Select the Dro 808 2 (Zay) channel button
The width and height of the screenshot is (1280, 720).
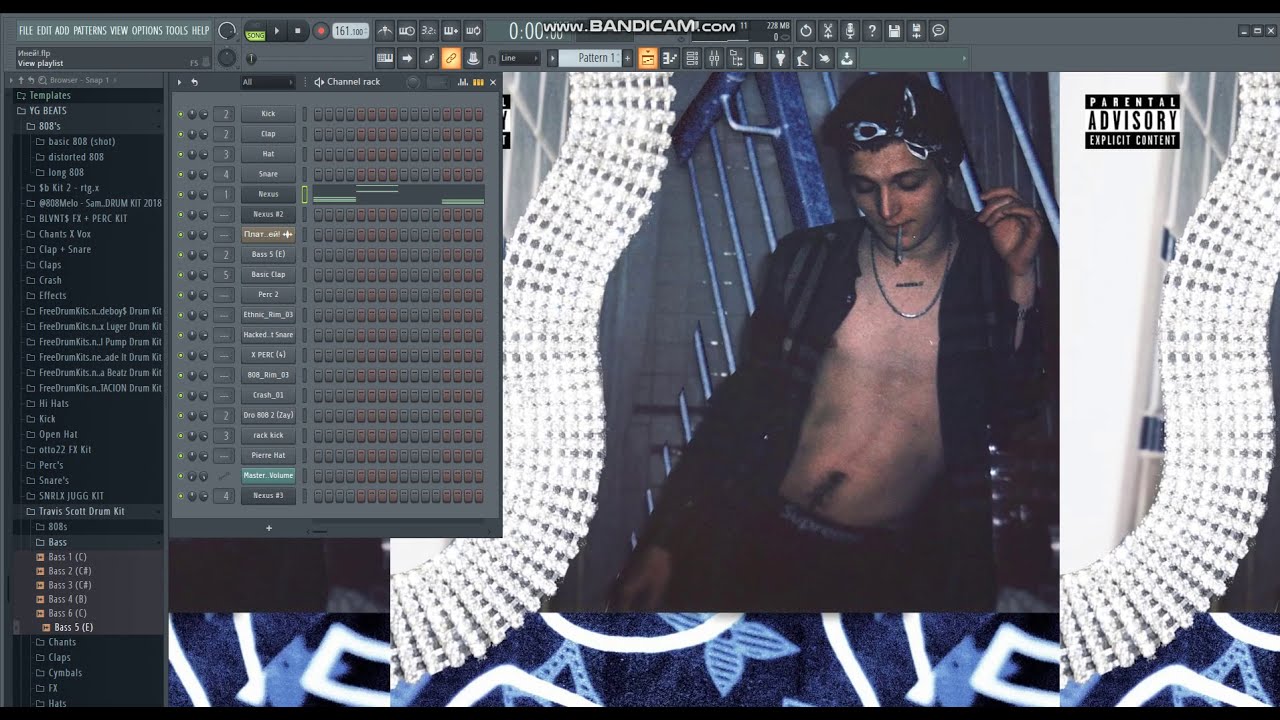tap(268, 415)
